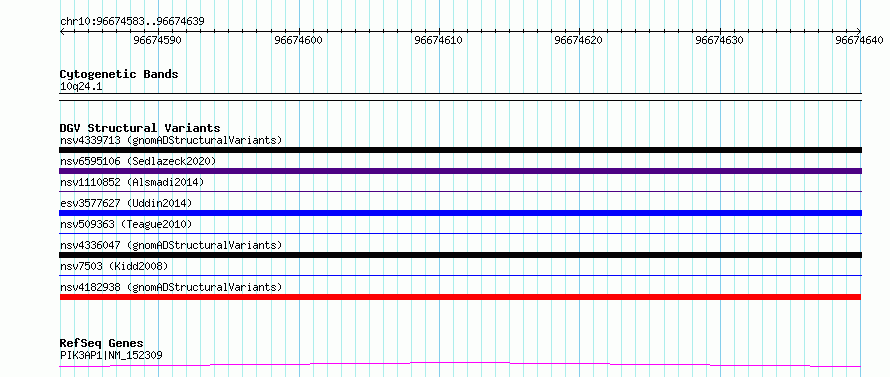Image resolution: width=890 pixels, height=377 pixels.
Task: Click the 96674620 ruler position
Action: click(579, 40)
